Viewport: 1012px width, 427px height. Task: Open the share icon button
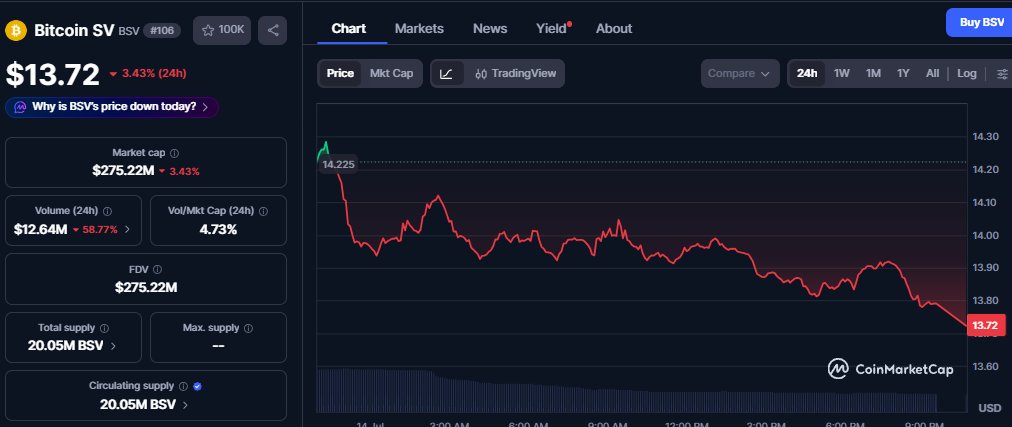272,30
